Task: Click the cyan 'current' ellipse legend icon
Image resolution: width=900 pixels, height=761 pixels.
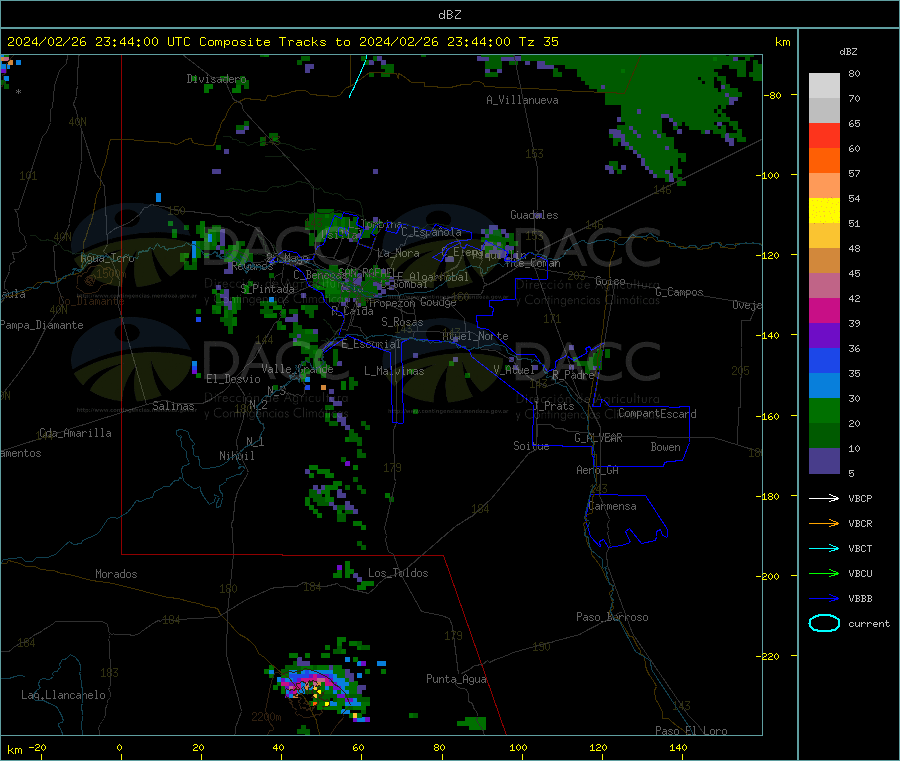Action: tap(824, 623)
